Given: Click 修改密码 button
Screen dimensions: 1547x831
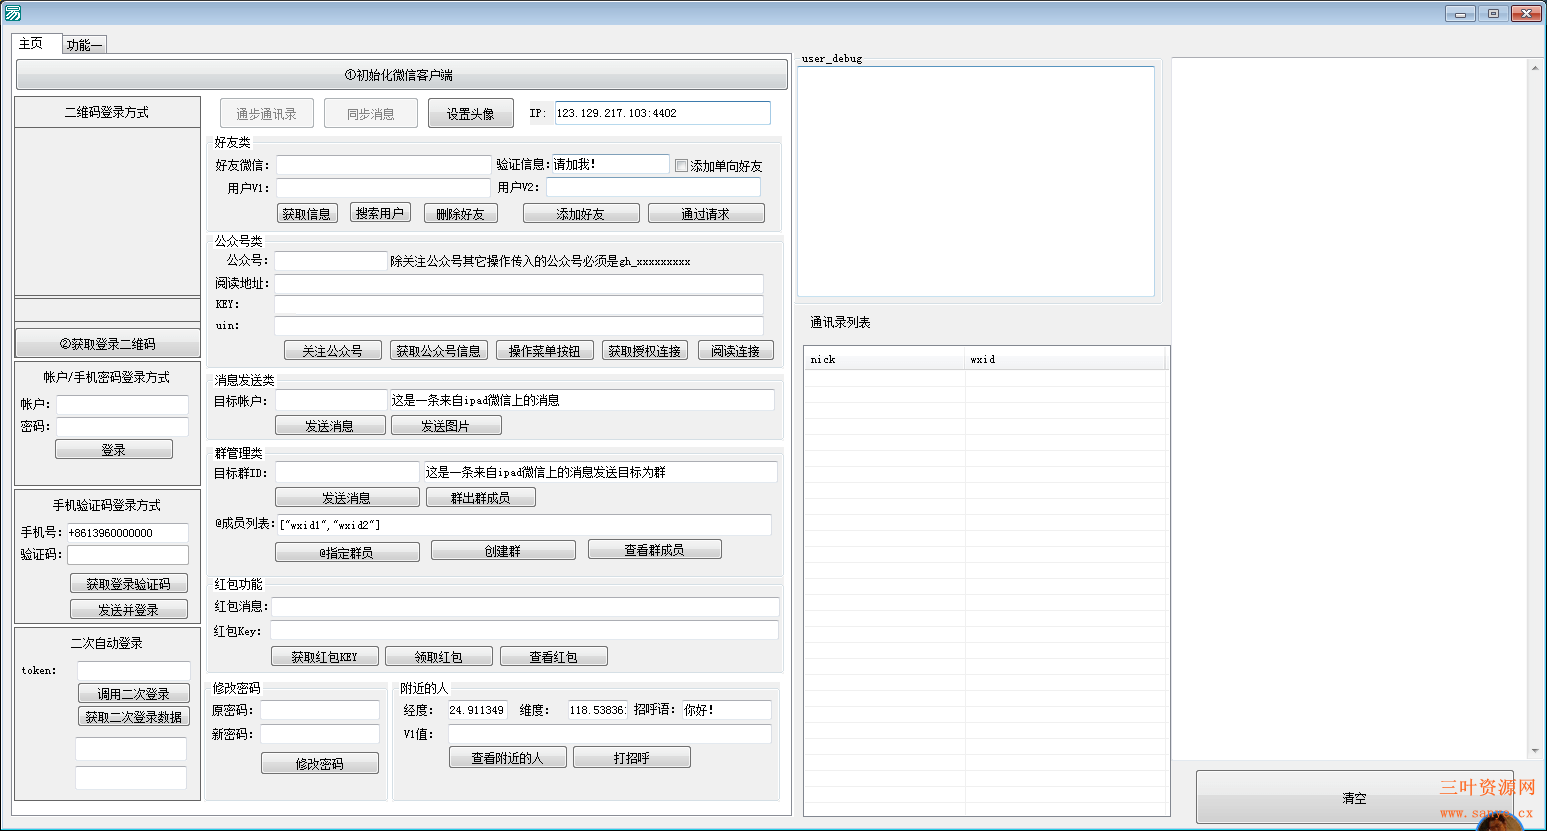Looking at the screenshot, I should coord(320,763).
